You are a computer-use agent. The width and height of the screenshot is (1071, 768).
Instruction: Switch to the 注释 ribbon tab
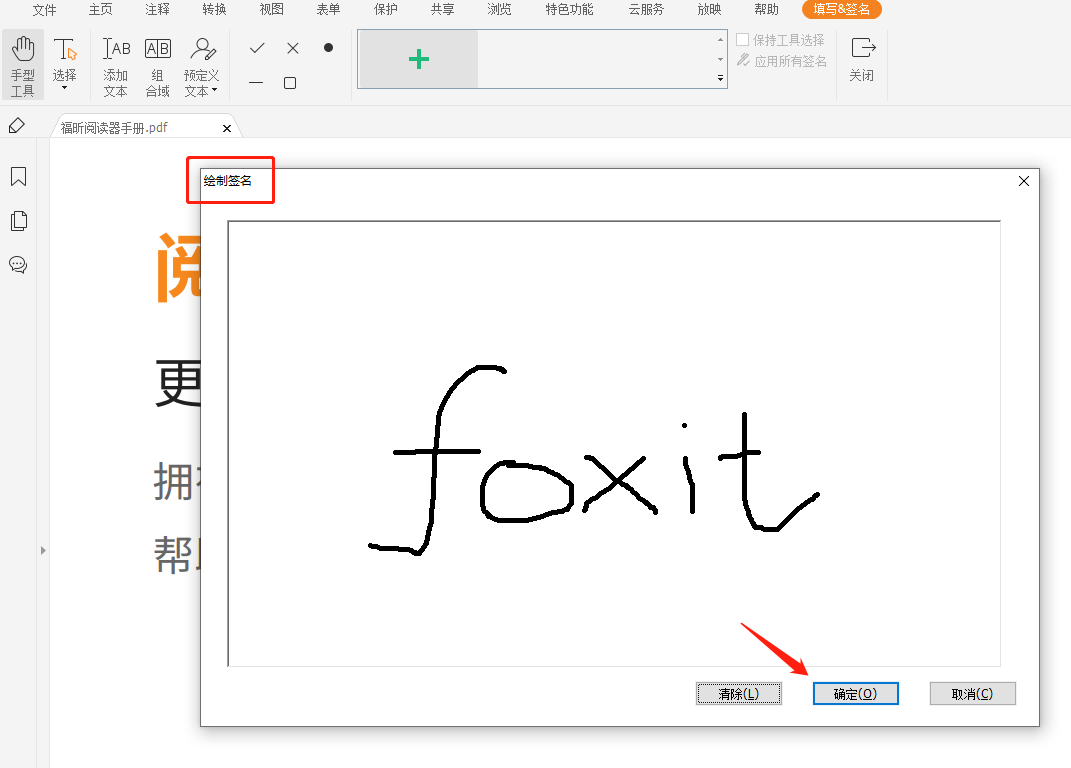pos(158,10)
